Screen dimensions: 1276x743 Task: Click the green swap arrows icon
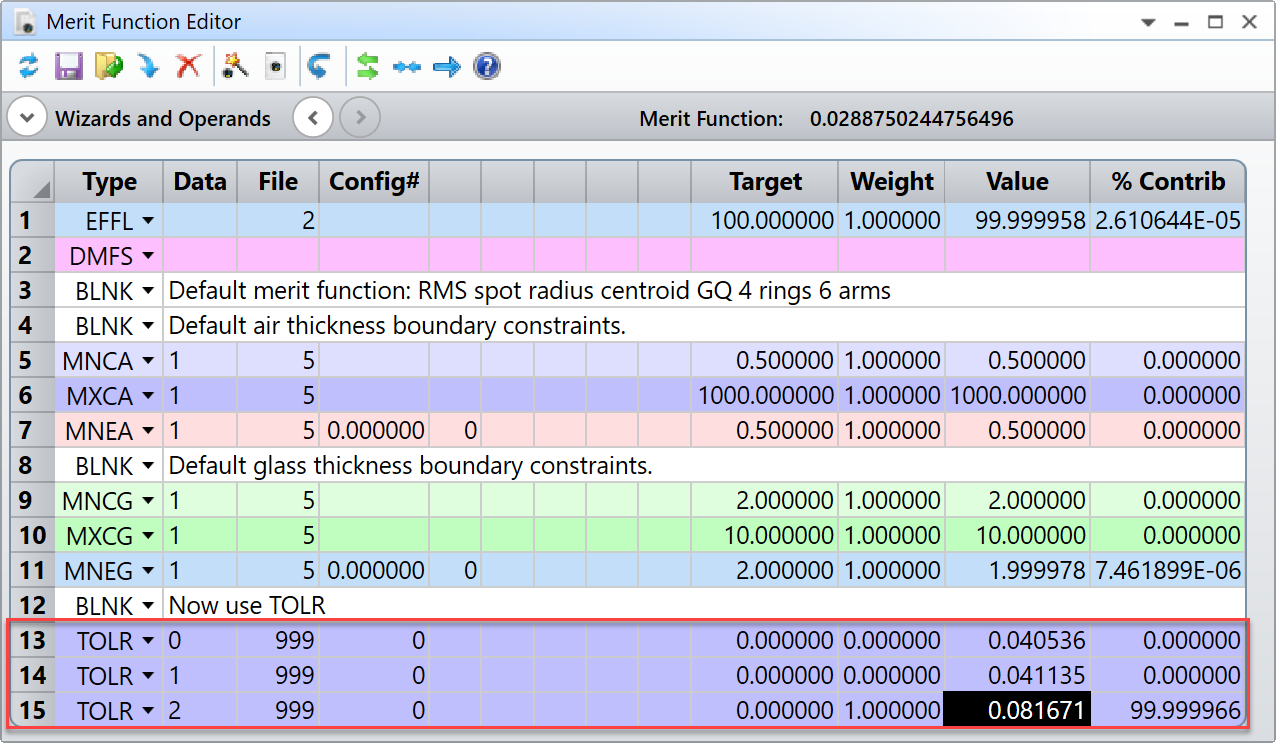(x=367, y=67)
